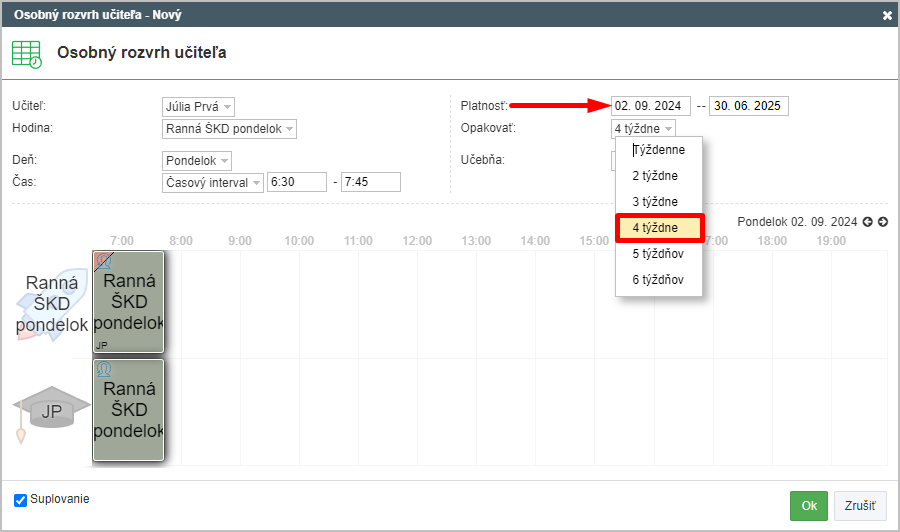Click the 19:00 time header
Image resolution: width=900 pixels, height=532 pixels.
coord(831,241)
